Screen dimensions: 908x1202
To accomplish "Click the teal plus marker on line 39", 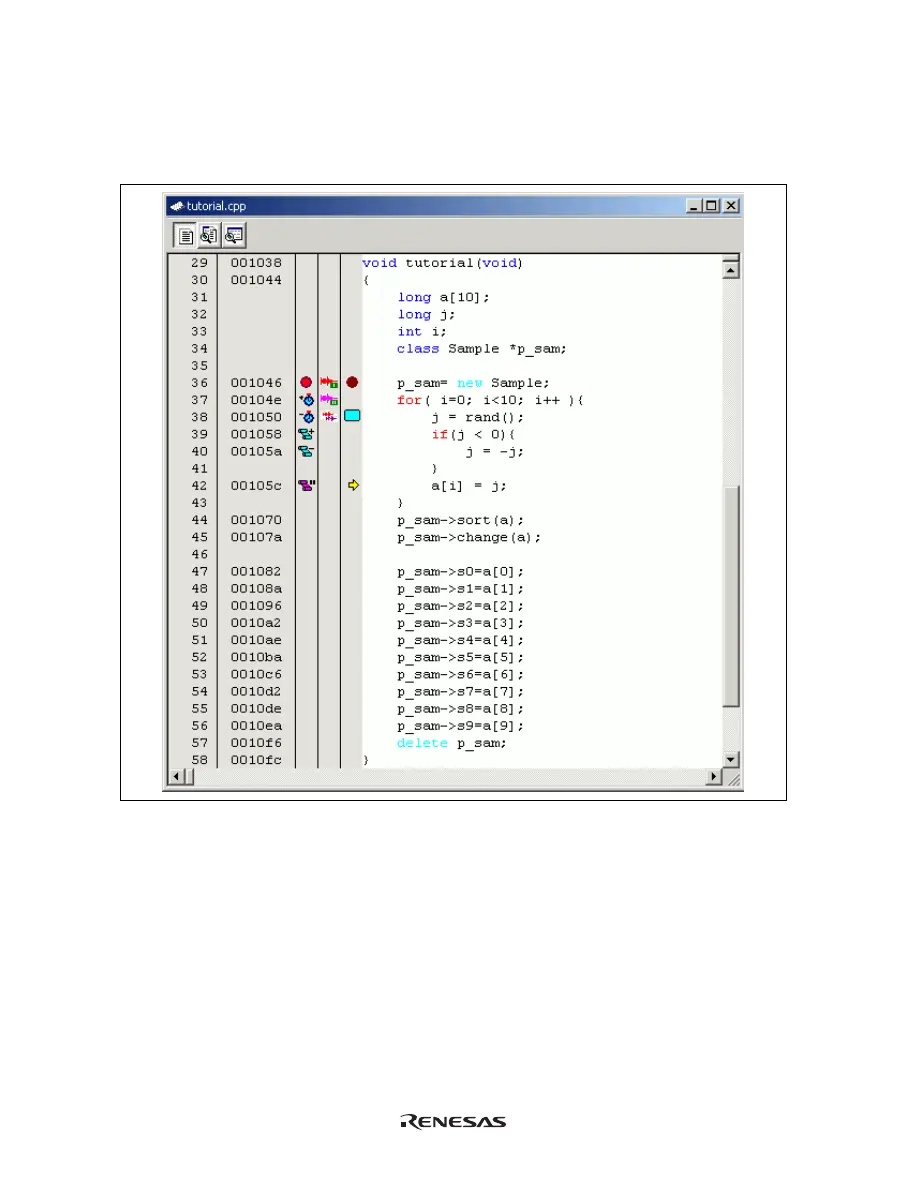I will click(307, 433).
